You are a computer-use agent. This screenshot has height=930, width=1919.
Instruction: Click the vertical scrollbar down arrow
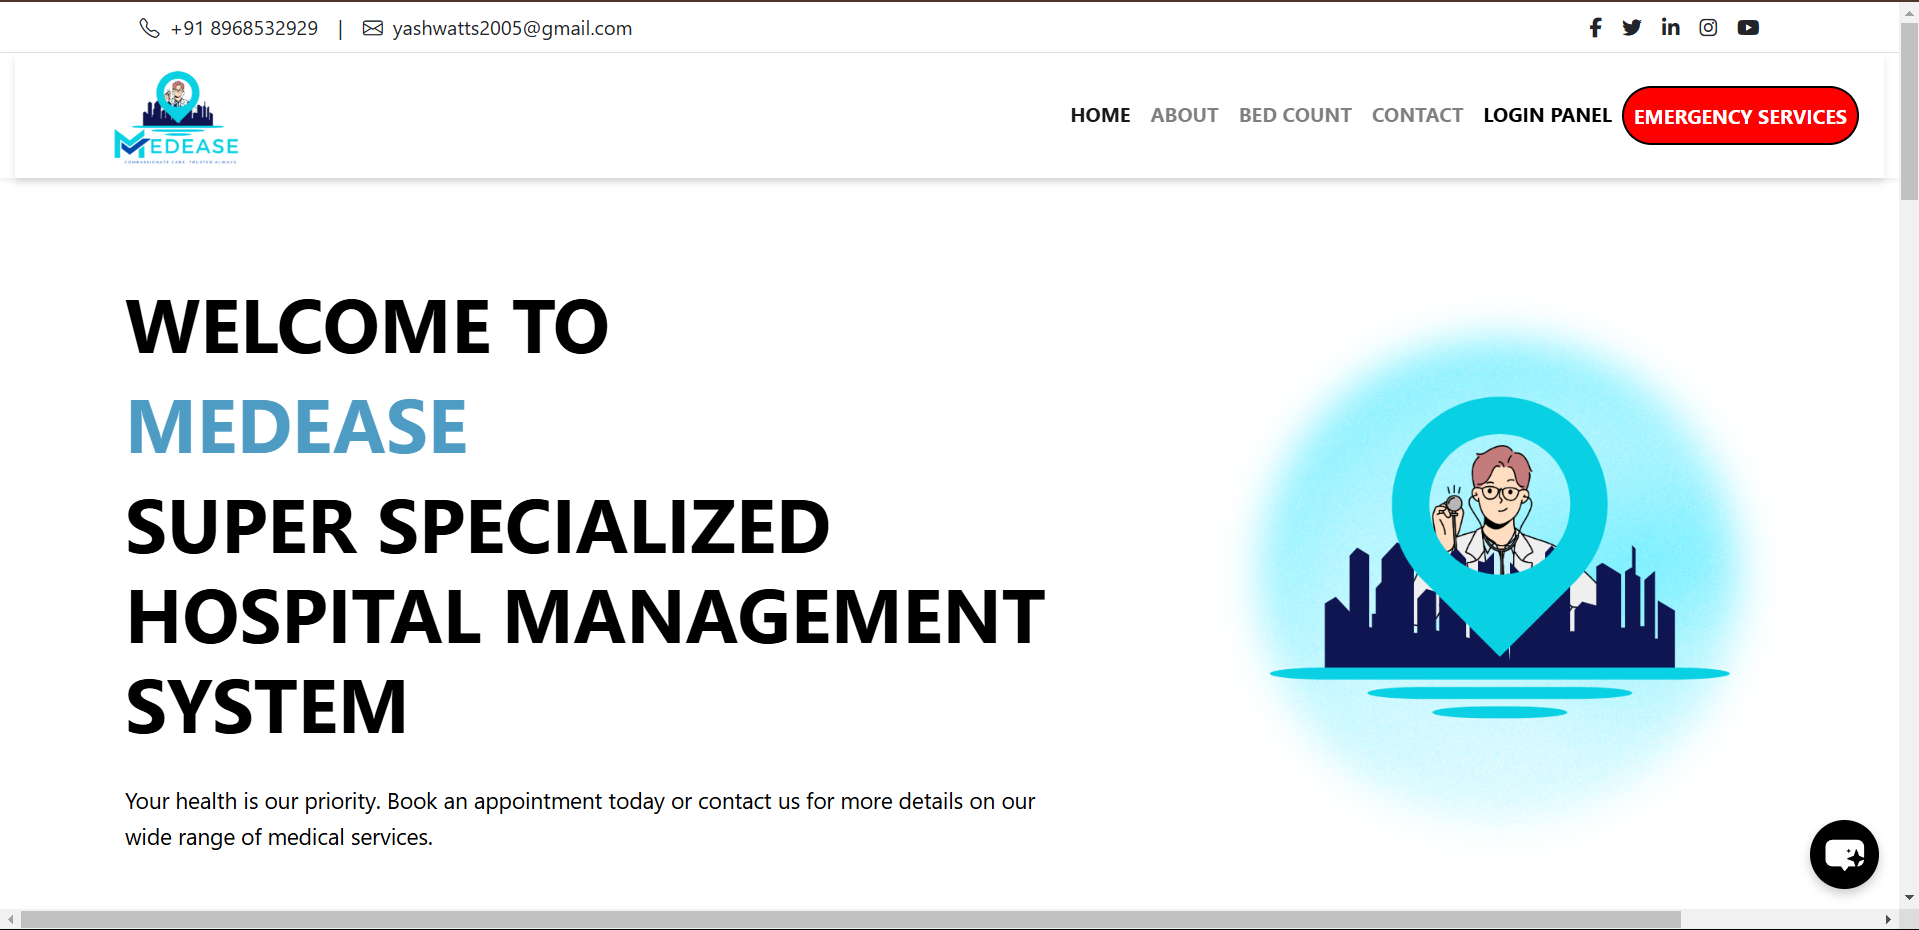(1909, 898)
